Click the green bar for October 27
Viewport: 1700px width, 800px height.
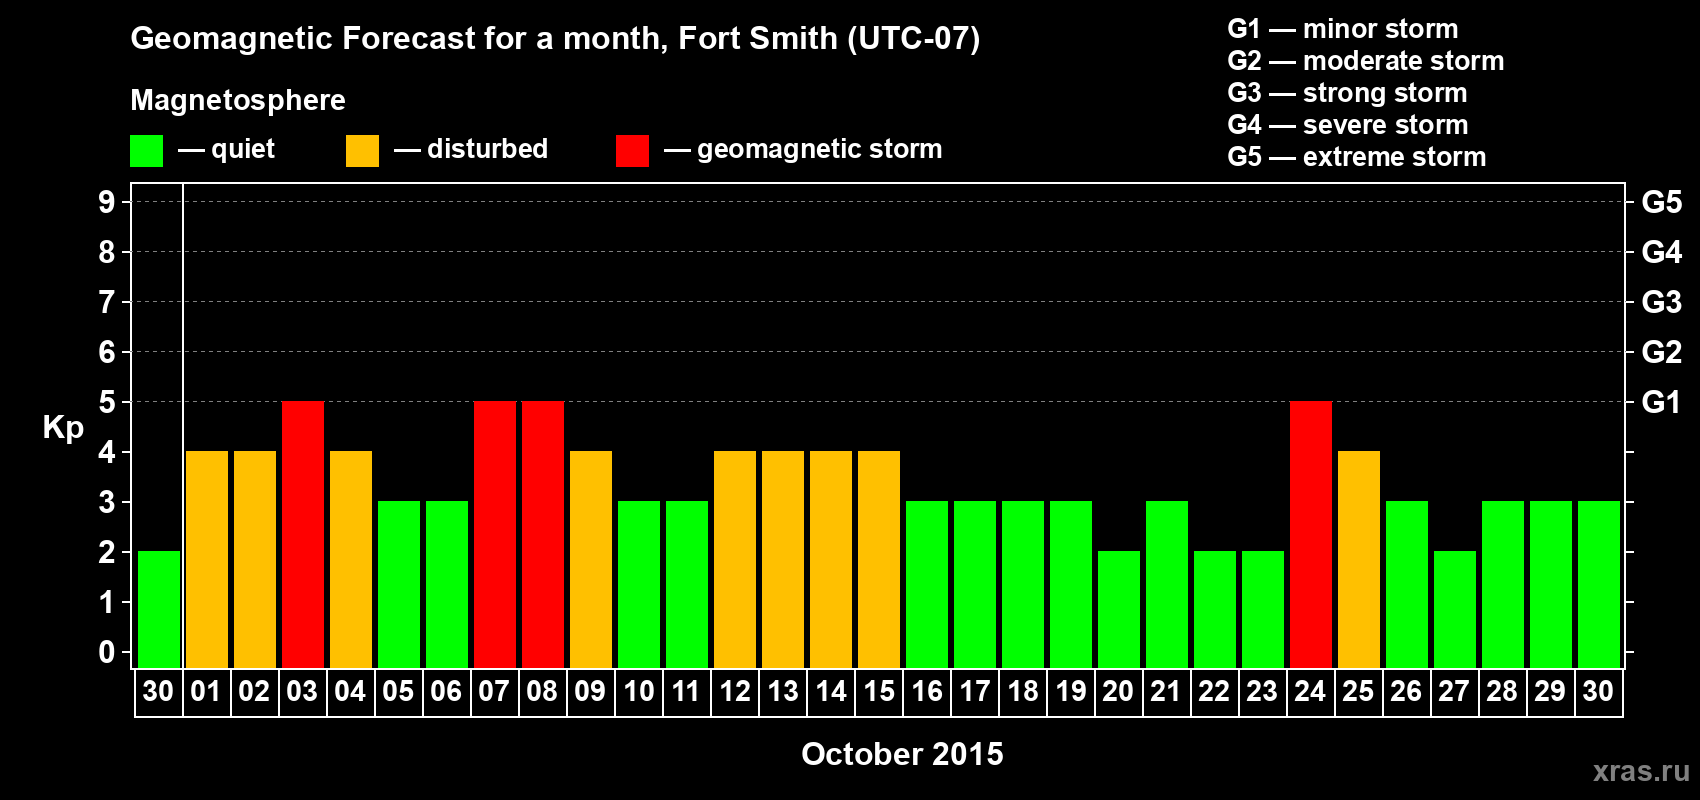pos(1455,610)
